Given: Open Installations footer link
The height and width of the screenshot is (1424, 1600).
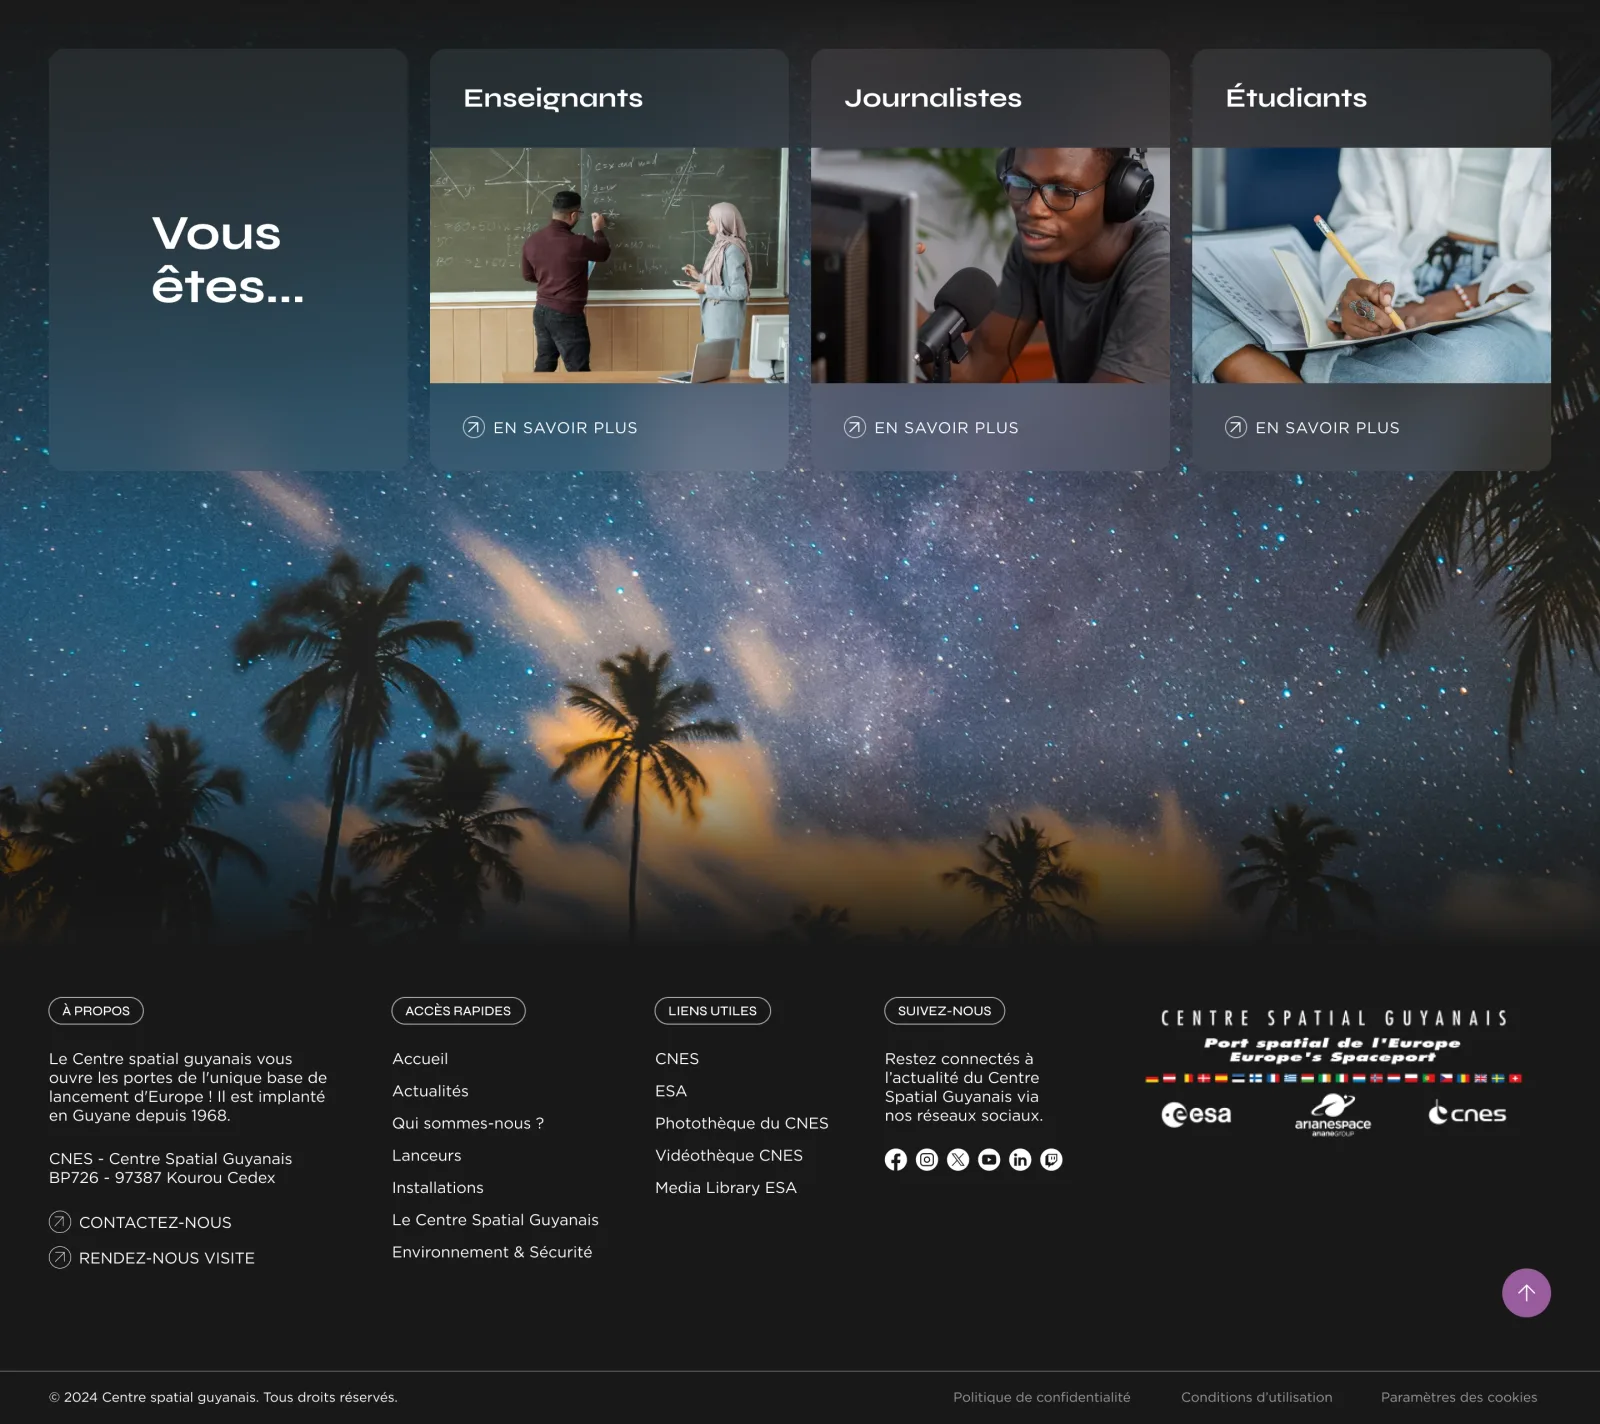Looking at the screenshot, I should point(438,1187).
